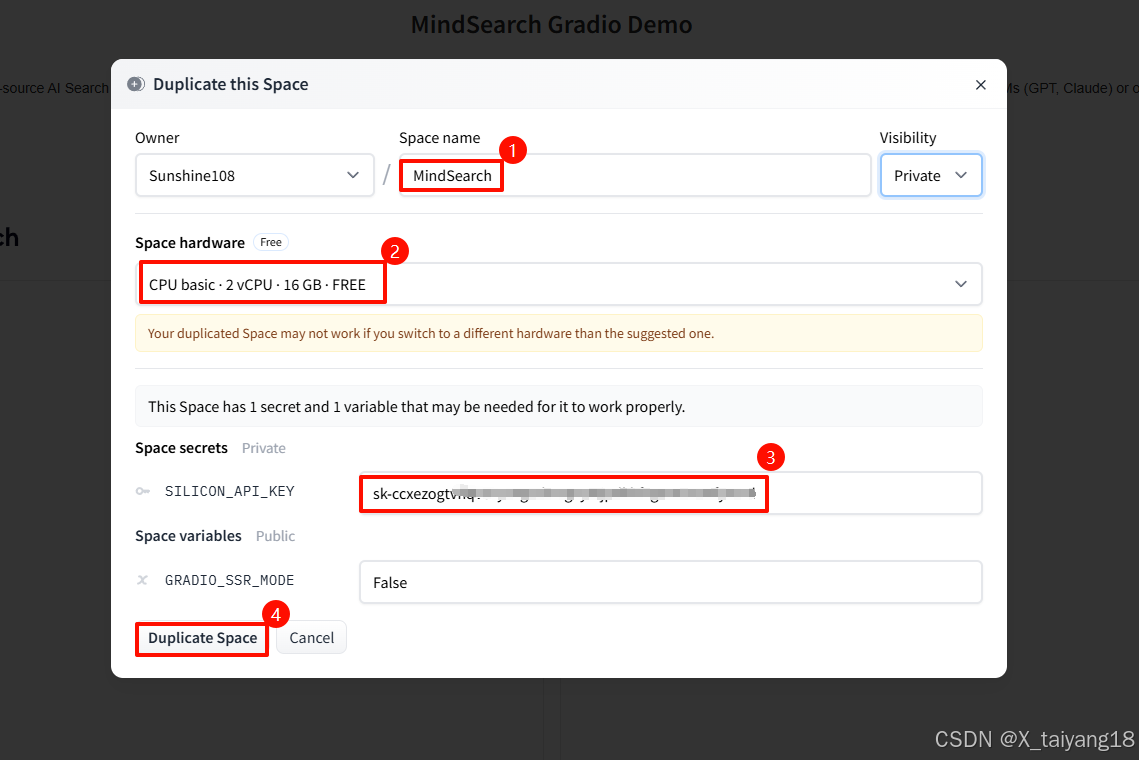Screen dimensions: 1139x760
Task: Click the Duplicate this Space title text
Action: (231, 84)
